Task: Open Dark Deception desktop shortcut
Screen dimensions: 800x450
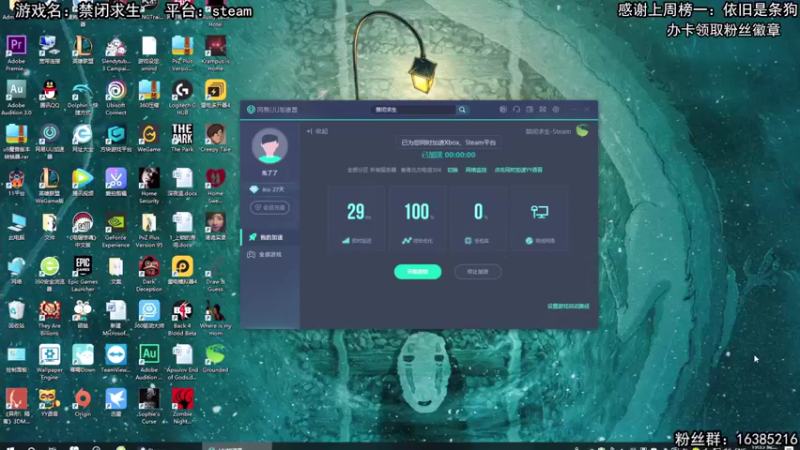Action: 149,274
